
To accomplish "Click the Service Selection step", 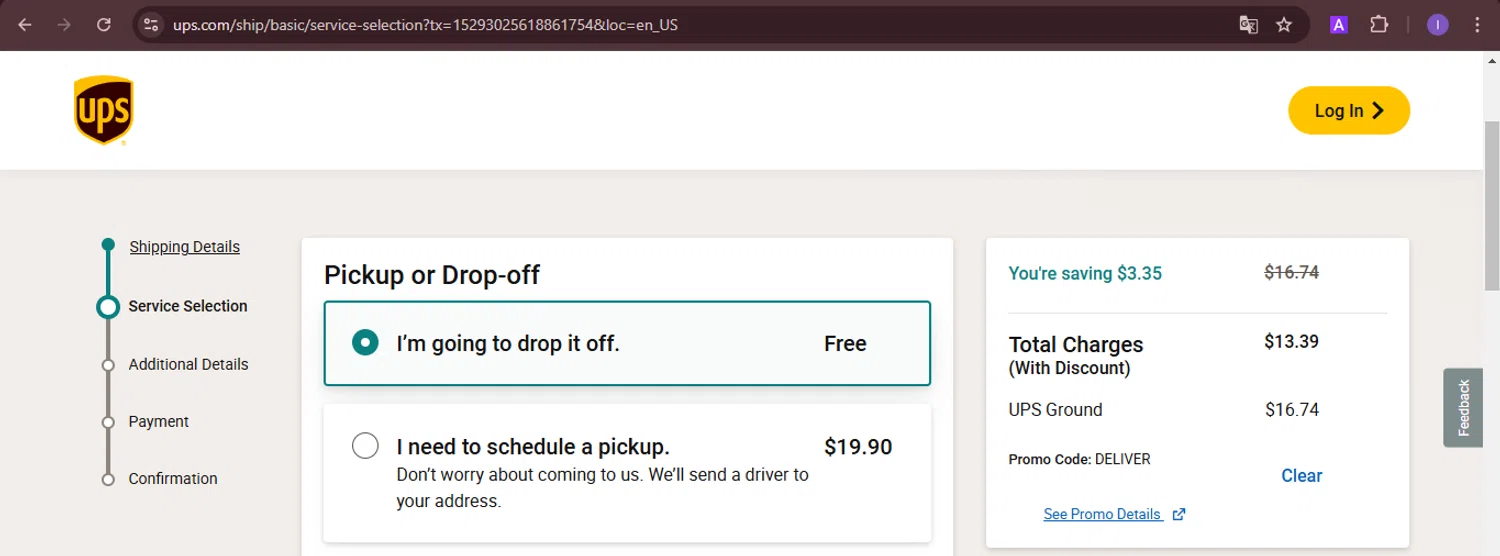I will pos(188,306).
